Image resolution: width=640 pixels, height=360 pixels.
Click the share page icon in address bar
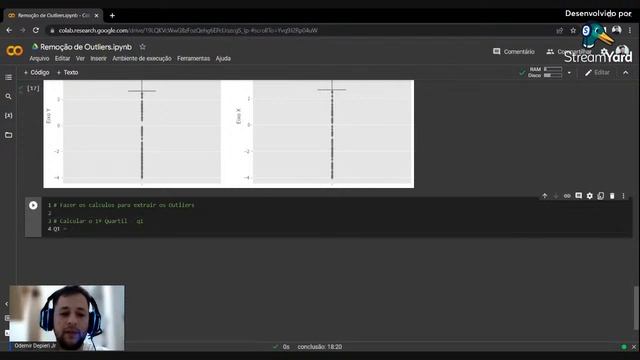[x=560, y=30]
